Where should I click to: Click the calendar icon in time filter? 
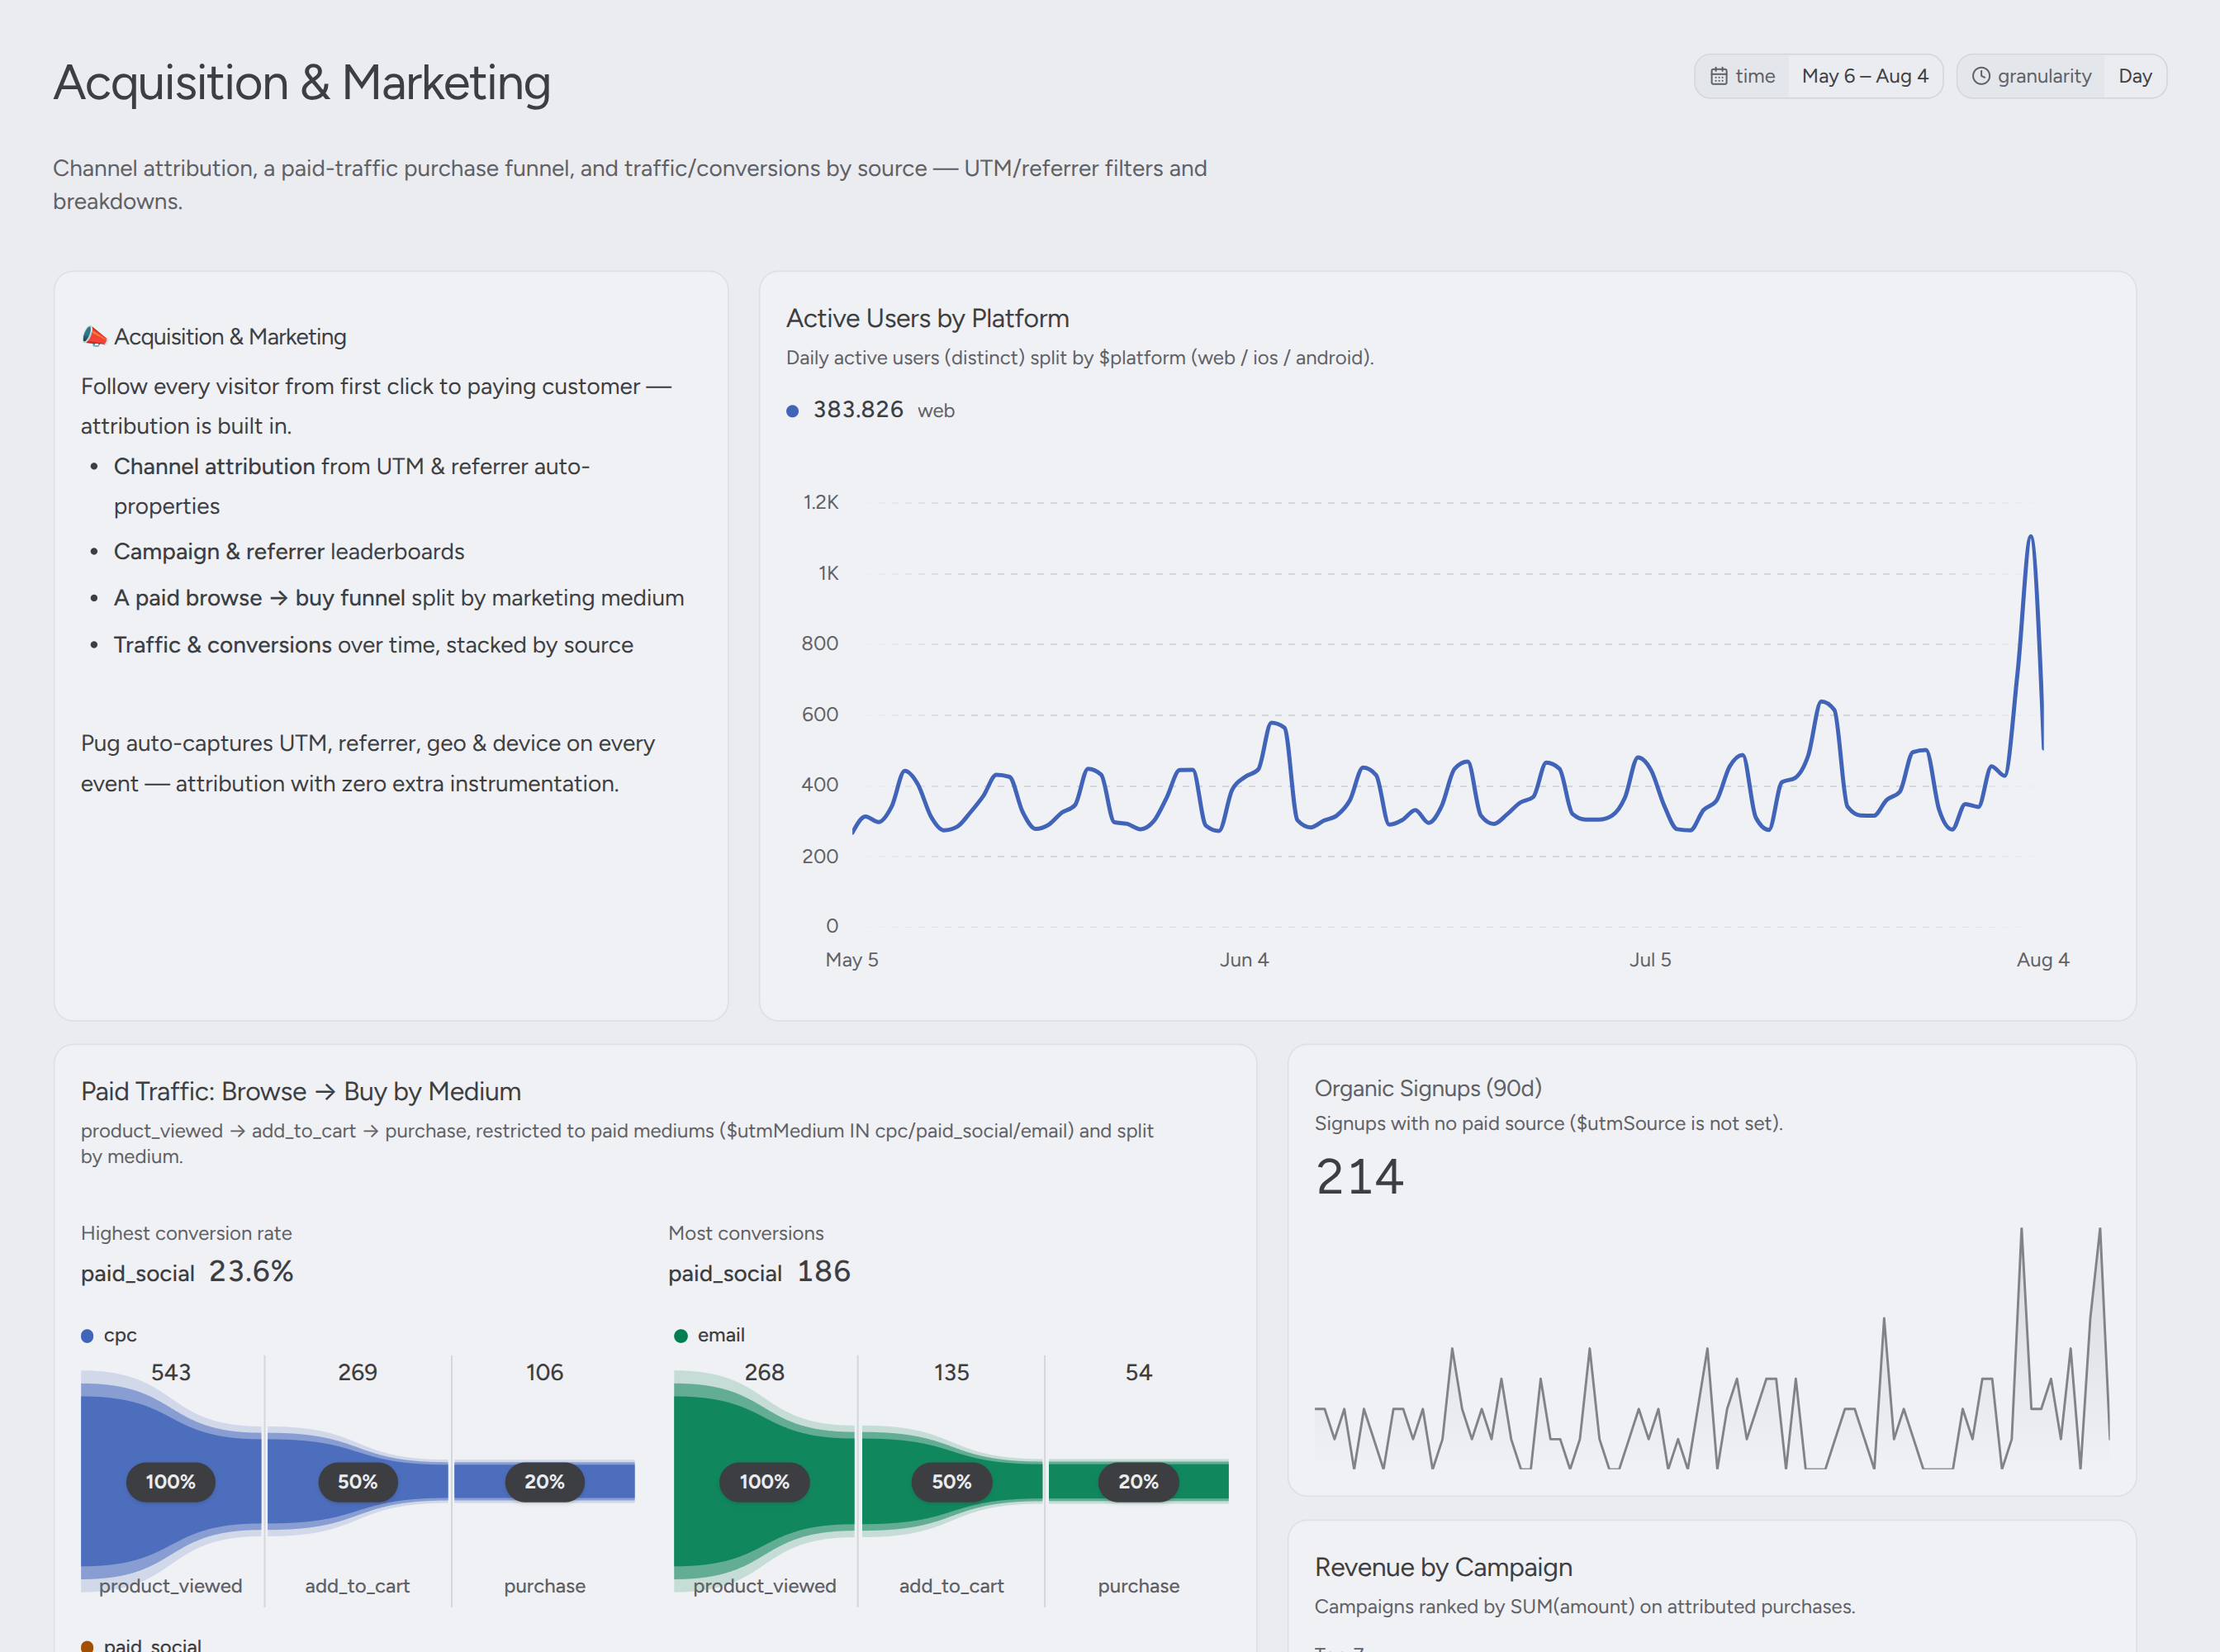point(1719,76)
